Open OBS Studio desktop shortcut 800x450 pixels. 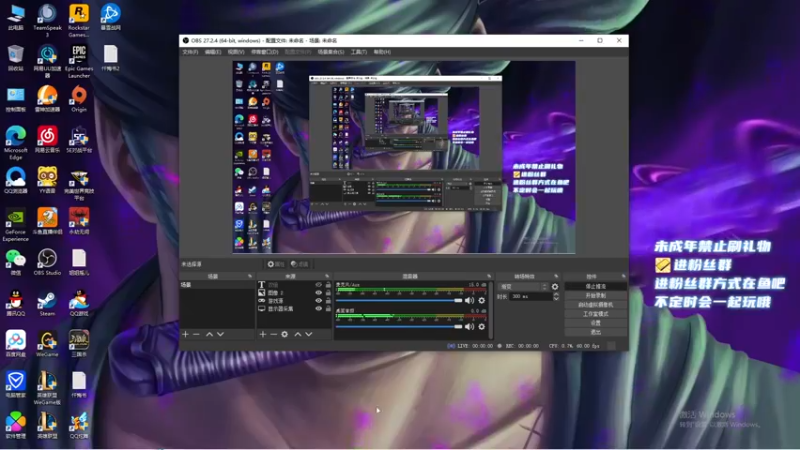[47, 262]
